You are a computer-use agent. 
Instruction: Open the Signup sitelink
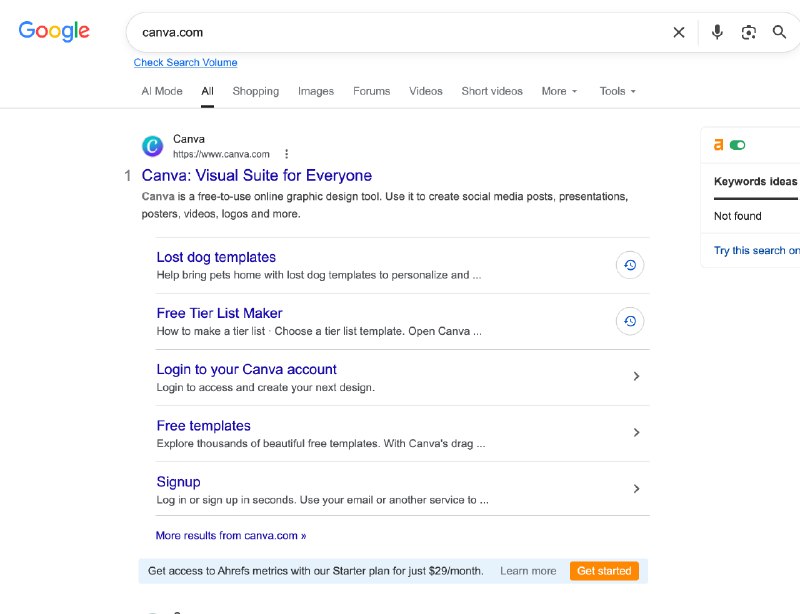(179, 482)
